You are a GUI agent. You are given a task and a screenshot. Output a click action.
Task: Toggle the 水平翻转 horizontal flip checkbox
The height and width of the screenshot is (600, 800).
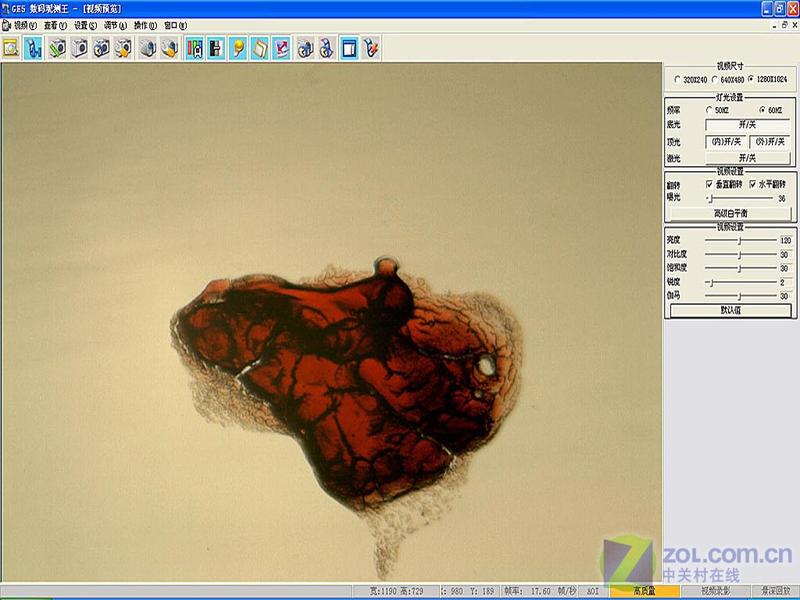tap(767, 184)
